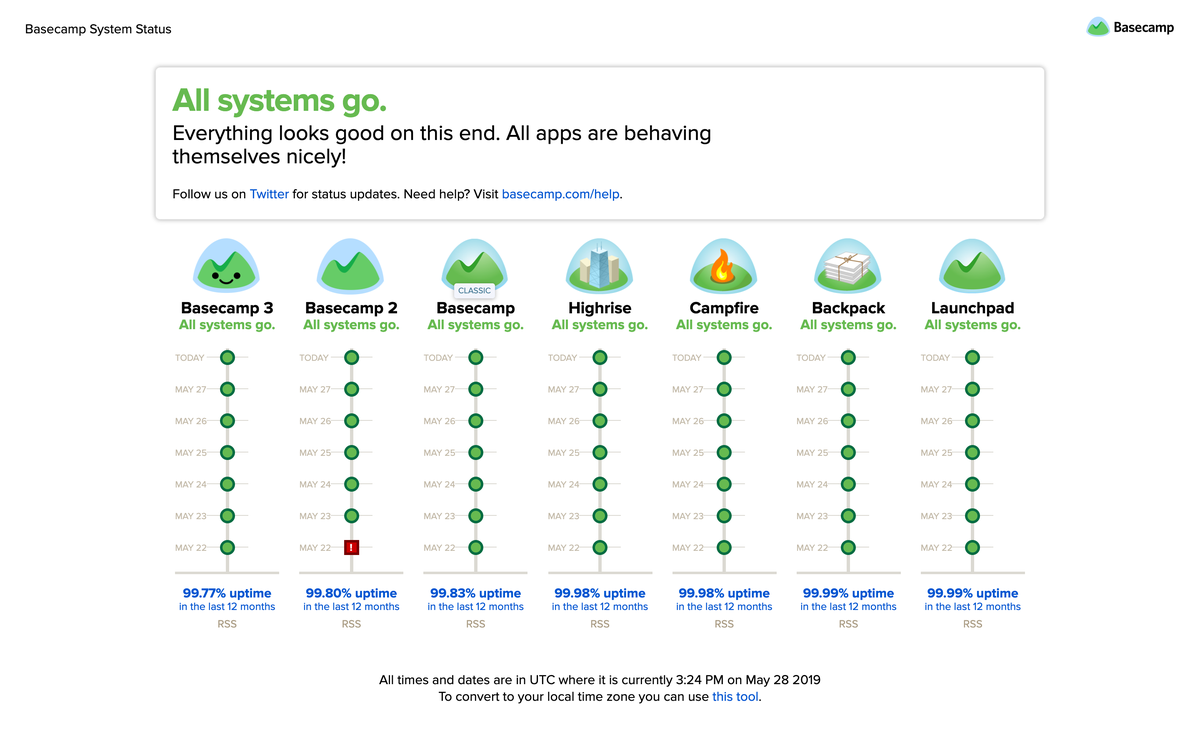1200x735 pixels.
Task: Click Backpack May 22 status dot
Action: point(848,547)
